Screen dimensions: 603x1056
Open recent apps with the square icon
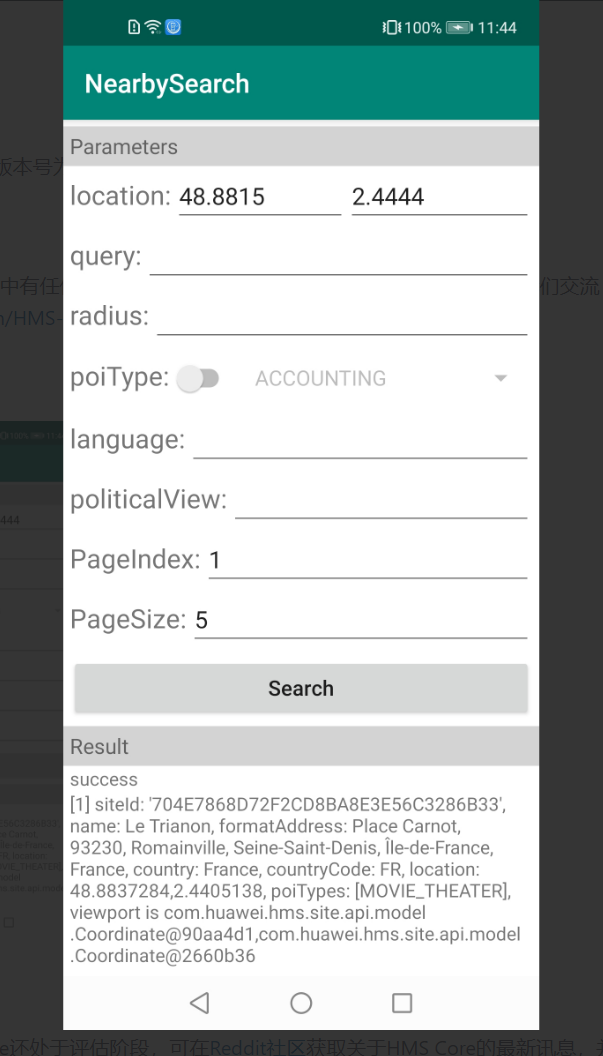pos(402,1003)
